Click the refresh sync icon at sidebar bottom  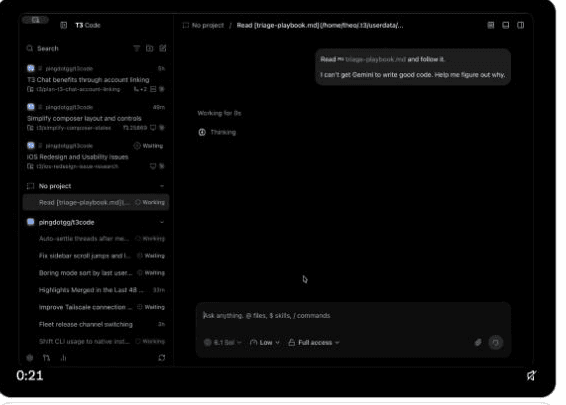162,358
